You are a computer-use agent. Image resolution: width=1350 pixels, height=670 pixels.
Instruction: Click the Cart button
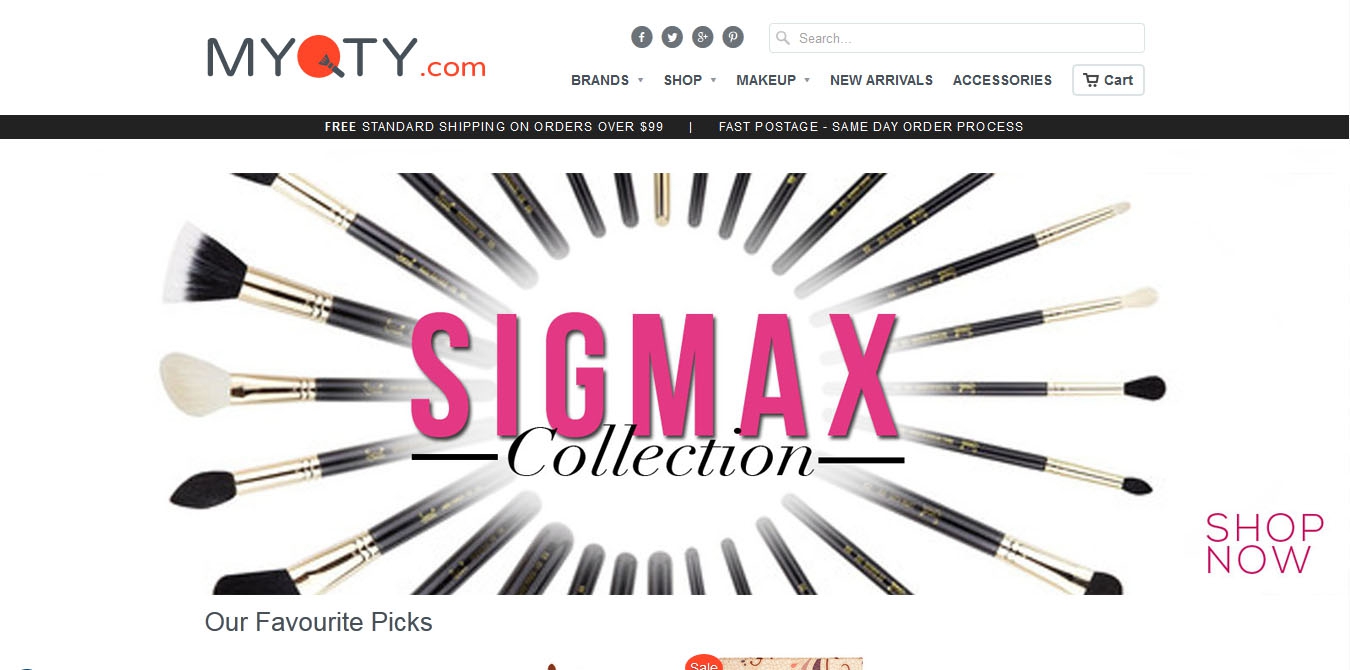pos(1108,80)
